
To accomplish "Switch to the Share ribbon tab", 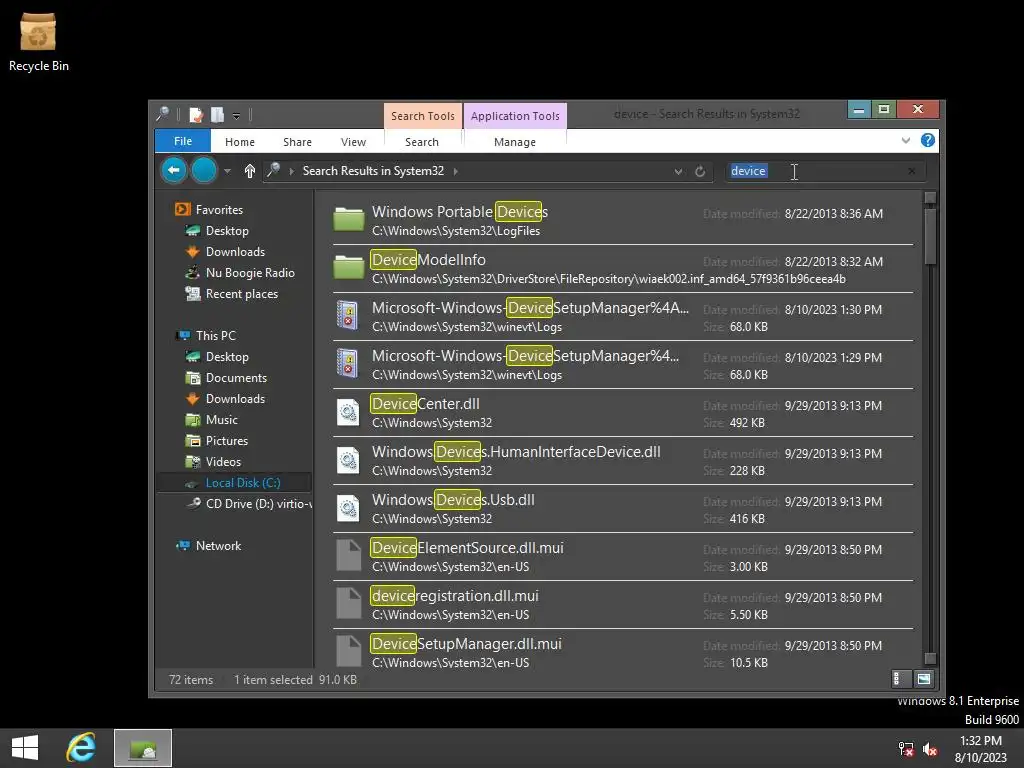I will tap(297, 142).
